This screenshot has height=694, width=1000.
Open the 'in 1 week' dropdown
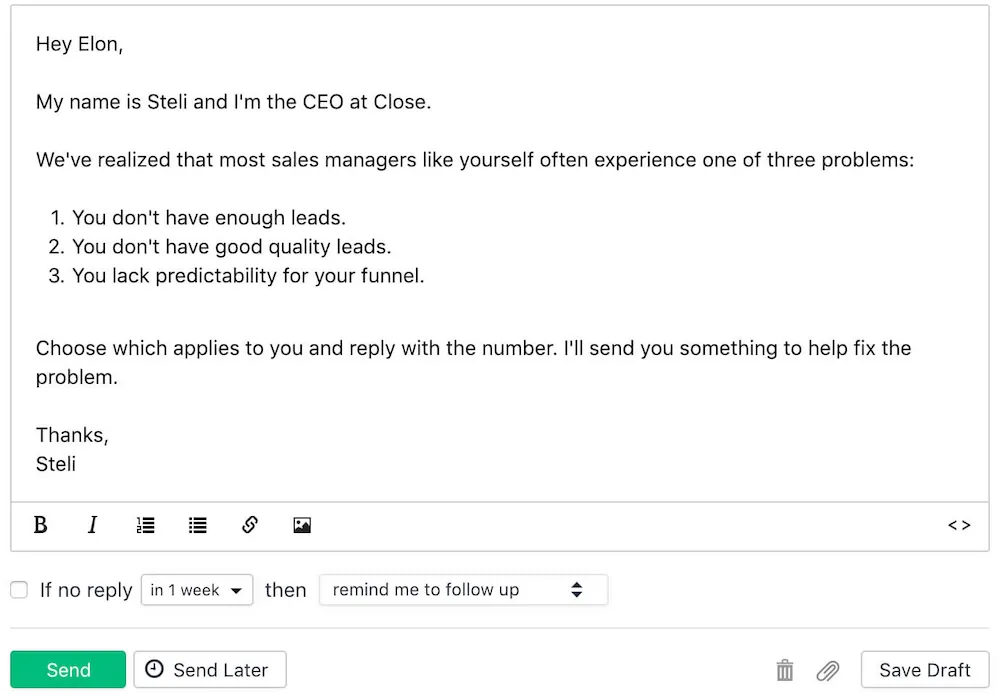pyautogui.click(x=197, y=590)
